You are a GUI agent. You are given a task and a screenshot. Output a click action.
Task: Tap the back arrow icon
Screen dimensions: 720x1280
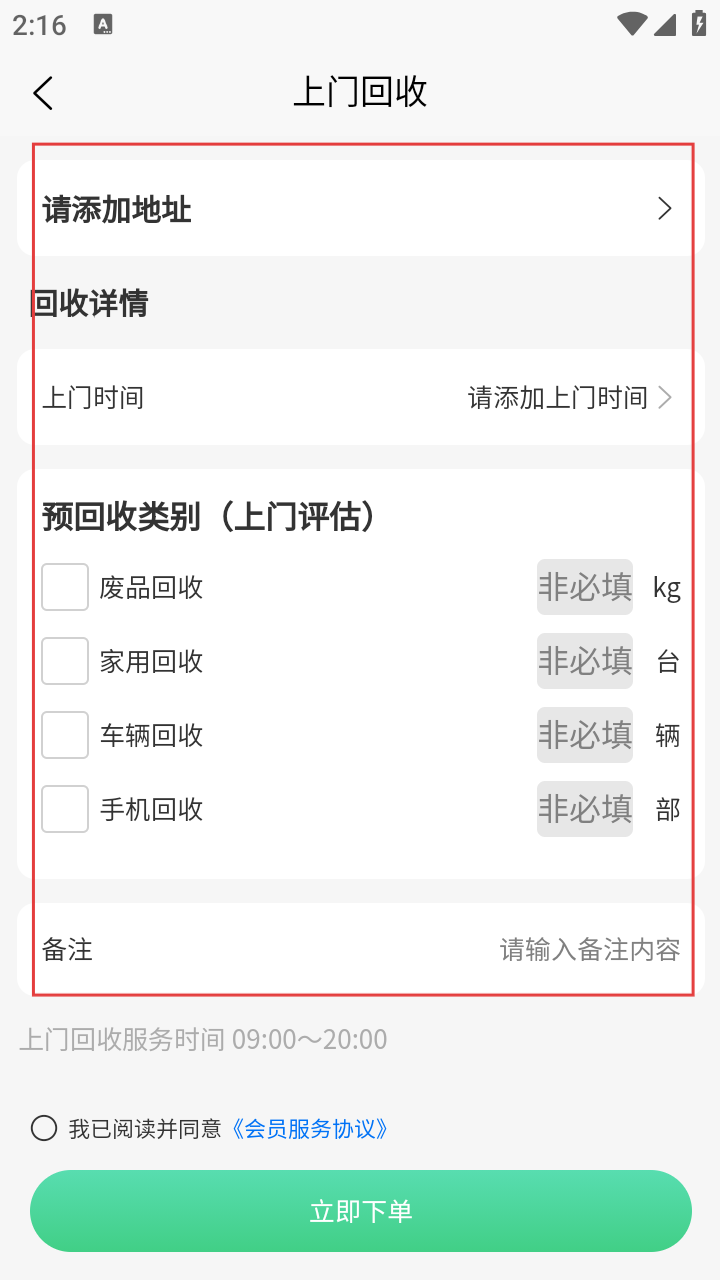tap(42, 93)
